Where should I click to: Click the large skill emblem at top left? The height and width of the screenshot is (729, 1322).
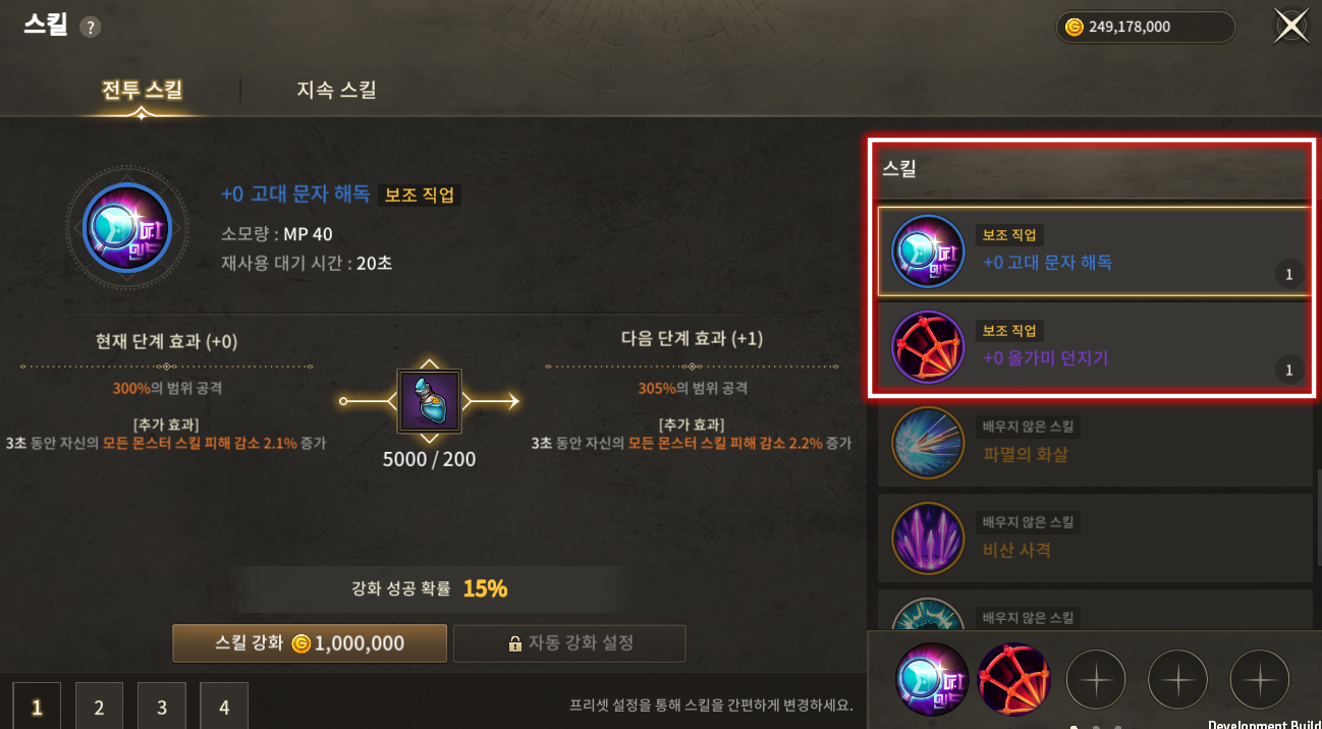[x=127, y=228]
